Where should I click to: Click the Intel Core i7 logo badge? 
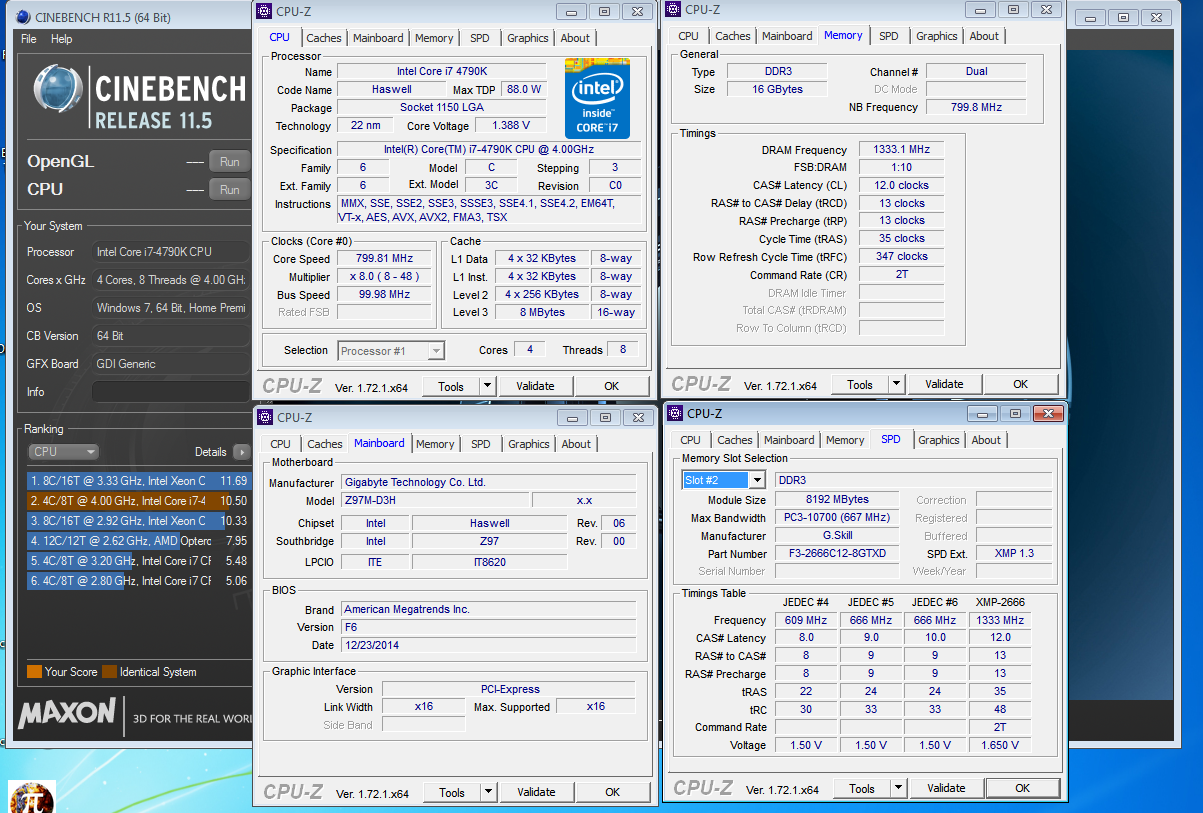597,97
